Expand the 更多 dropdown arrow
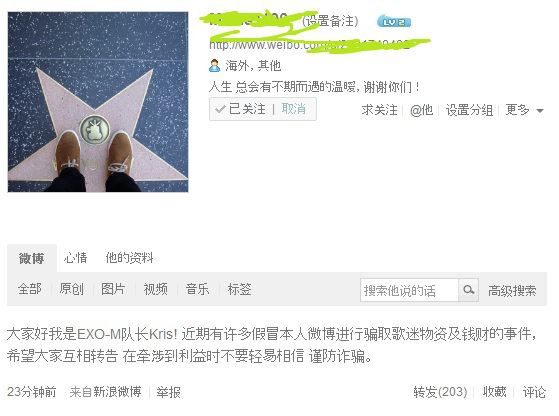Image resolution: width=559 pixels, height=416 pixels. [x=540, y=111]
